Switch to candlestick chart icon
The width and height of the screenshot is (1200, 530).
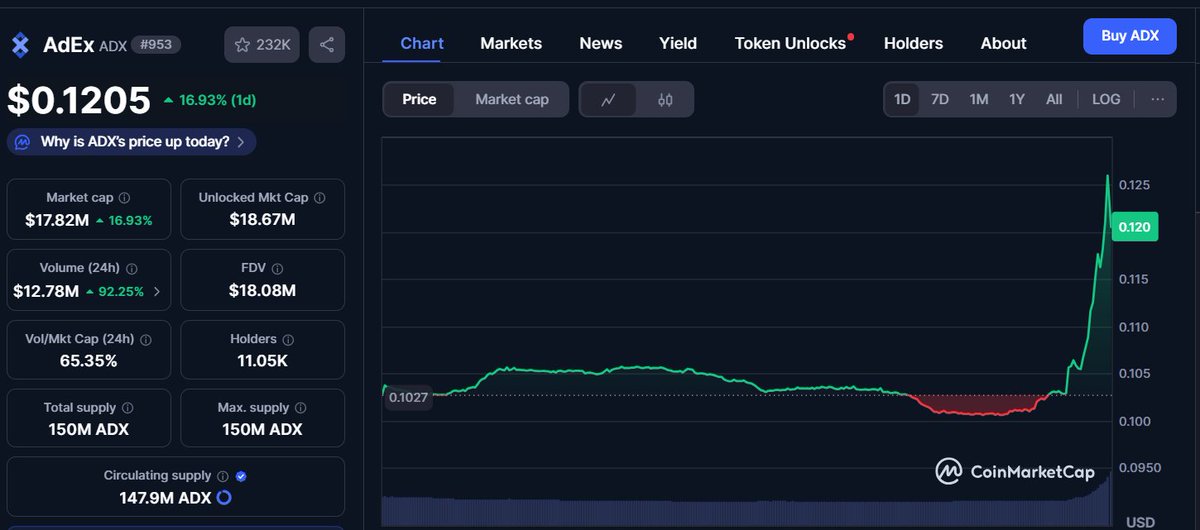click(x=665, y=99)
